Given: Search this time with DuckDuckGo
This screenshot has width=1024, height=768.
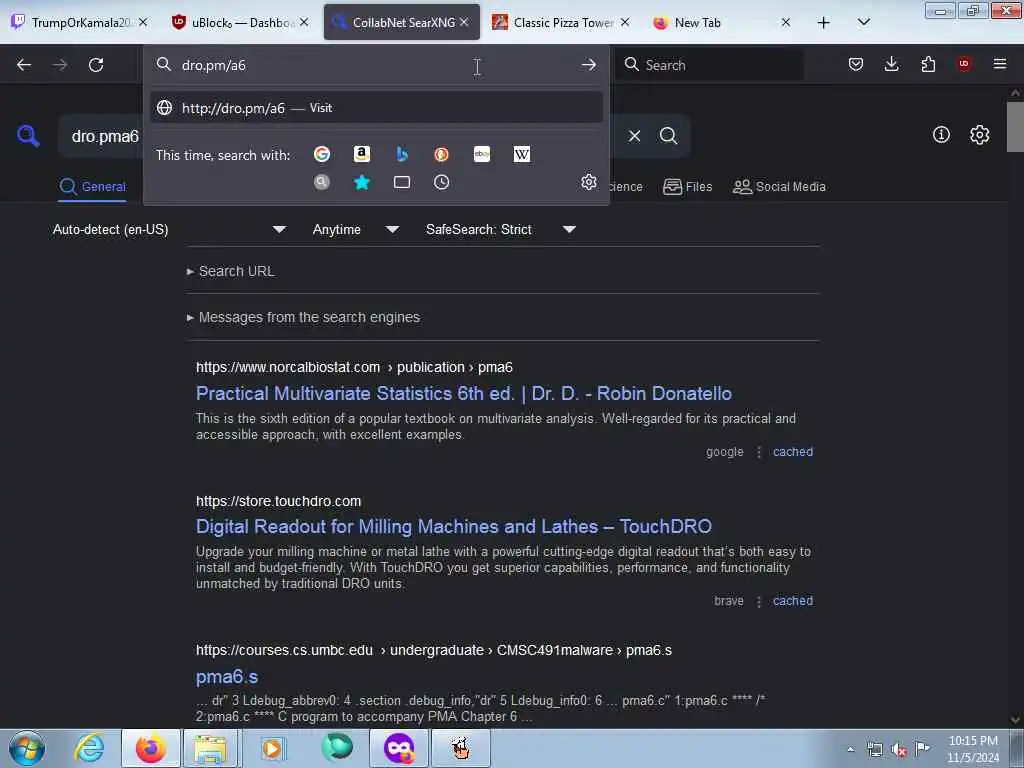Looking at the screenshot, I should point(441,154).
